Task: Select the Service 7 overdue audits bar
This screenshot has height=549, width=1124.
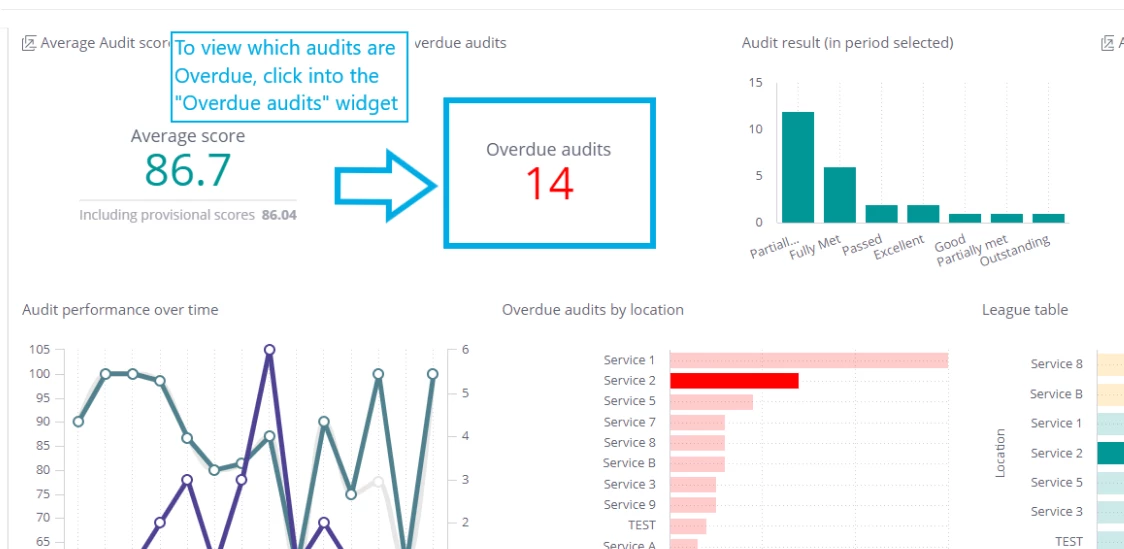Action: pyautogui.click(x=697, y=422)
